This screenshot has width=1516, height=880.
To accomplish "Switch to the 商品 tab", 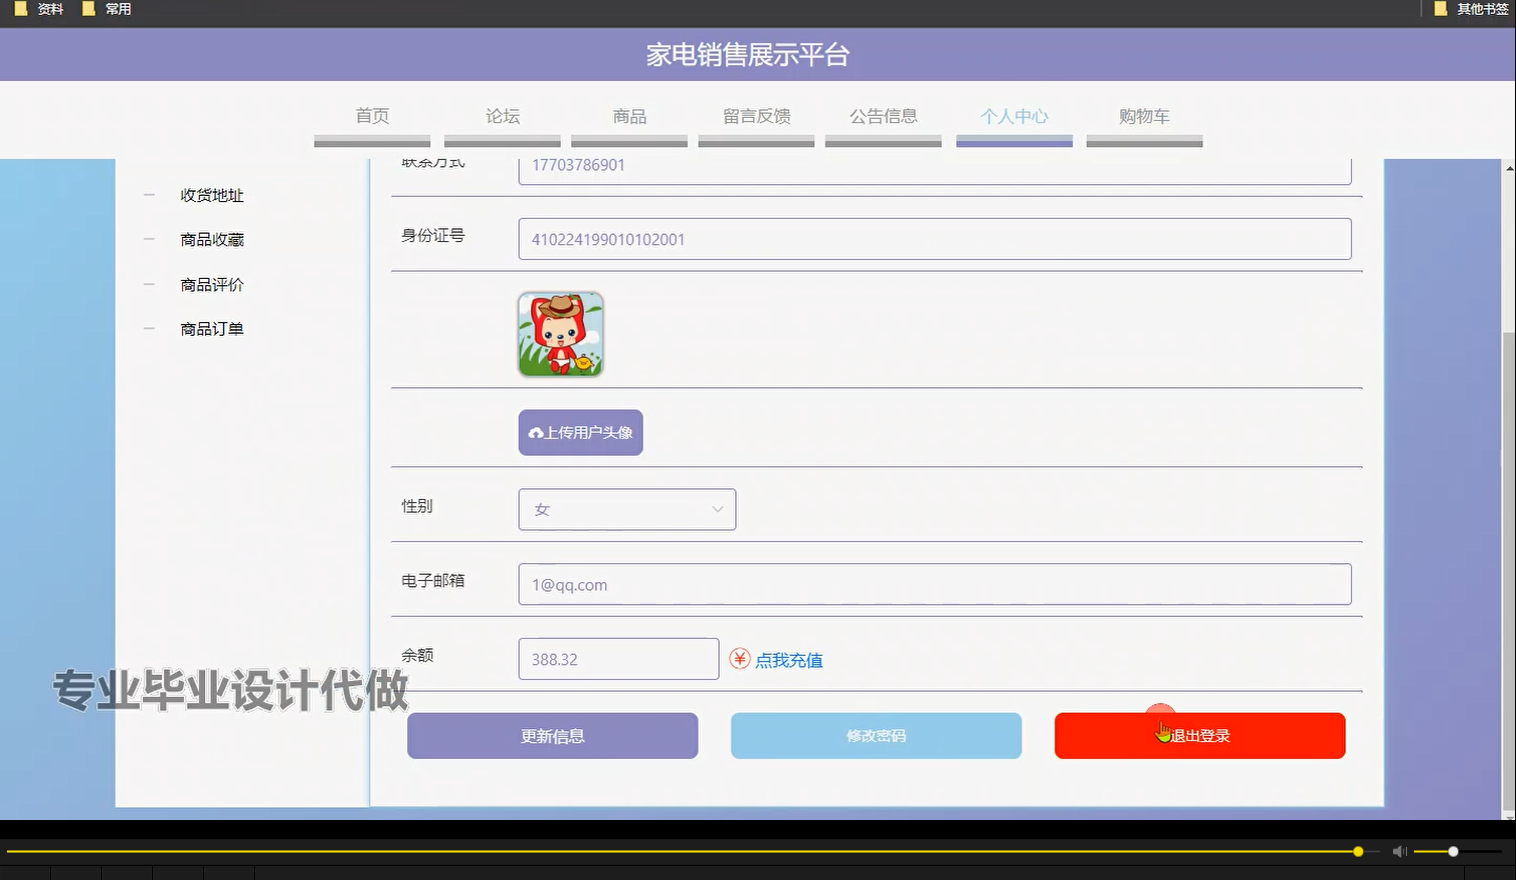I will point(629,116).
